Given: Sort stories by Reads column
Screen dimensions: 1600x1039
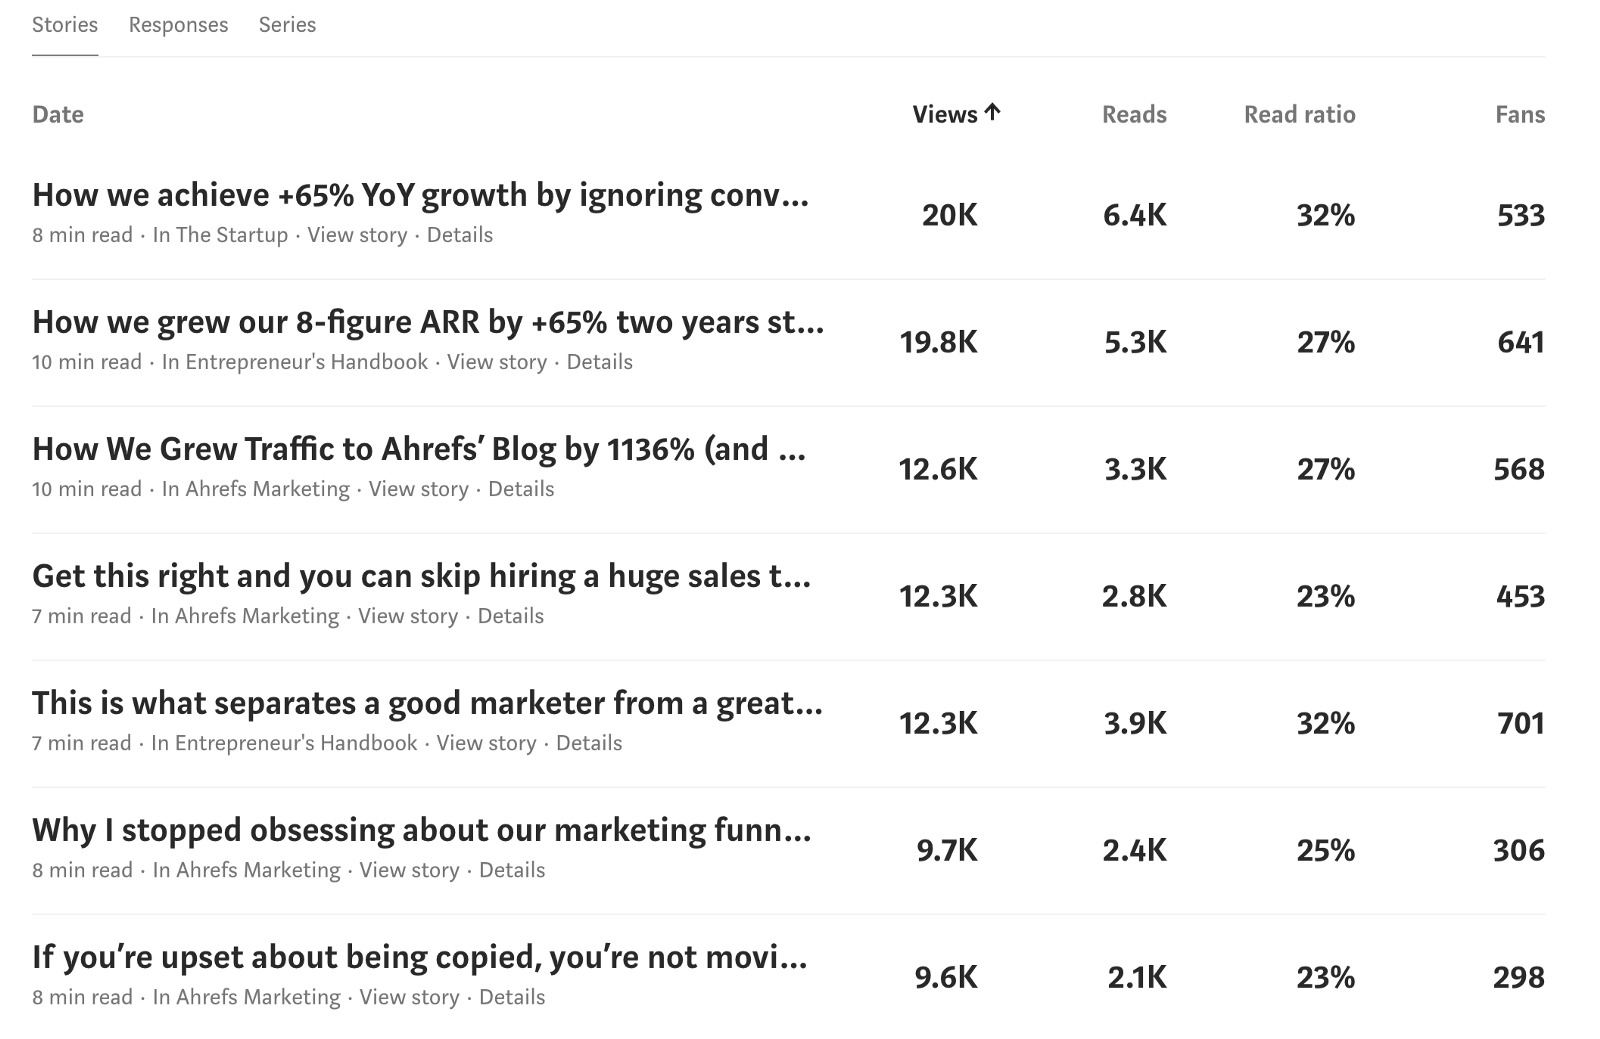Looking at the screenshot, I should tap(1134, 114).
